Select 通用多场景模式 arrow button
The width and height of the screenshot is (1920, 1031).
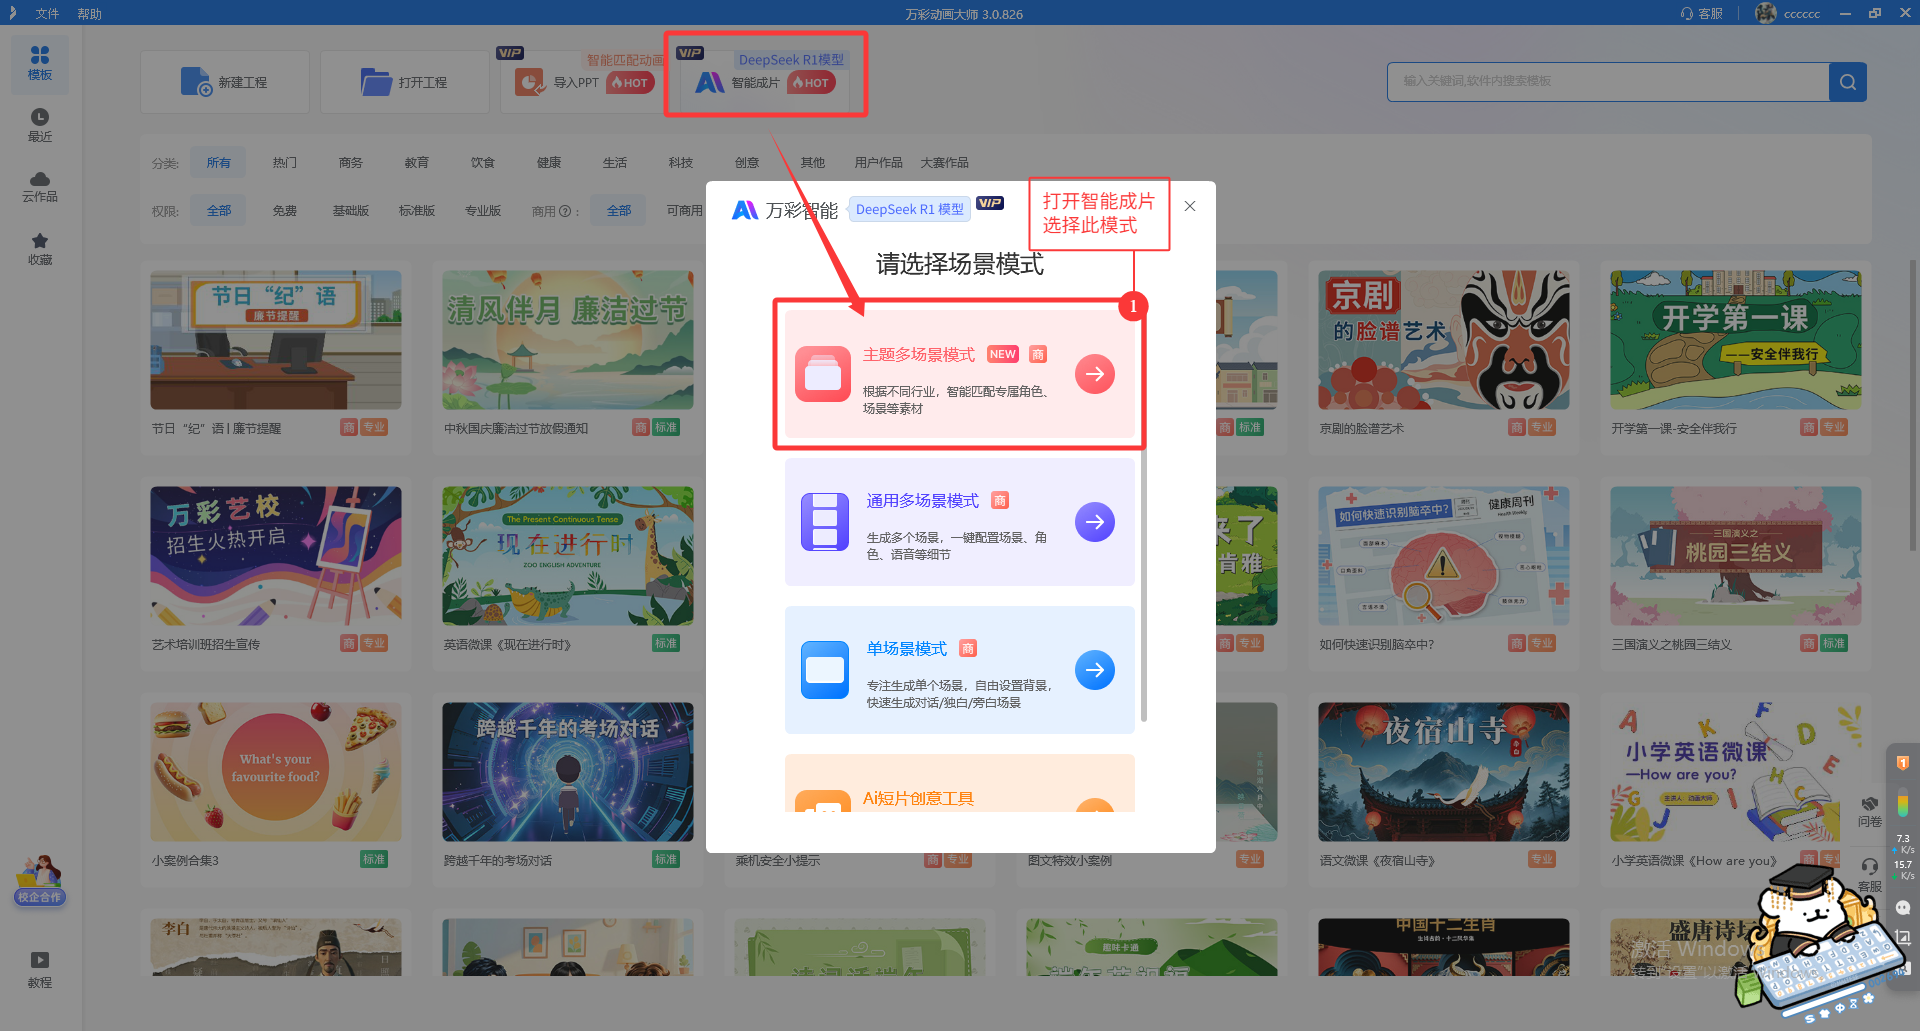(x=1094, y=522)
